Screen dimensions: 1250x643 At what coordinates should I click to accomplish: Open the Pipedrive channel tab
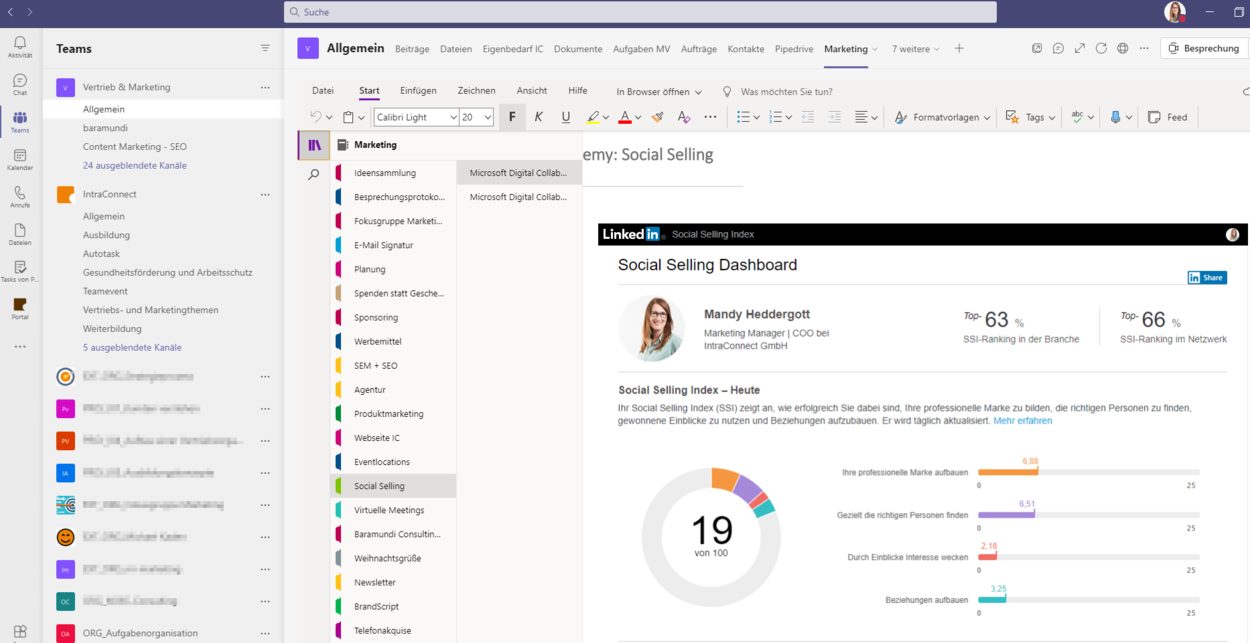coord(794,49)
